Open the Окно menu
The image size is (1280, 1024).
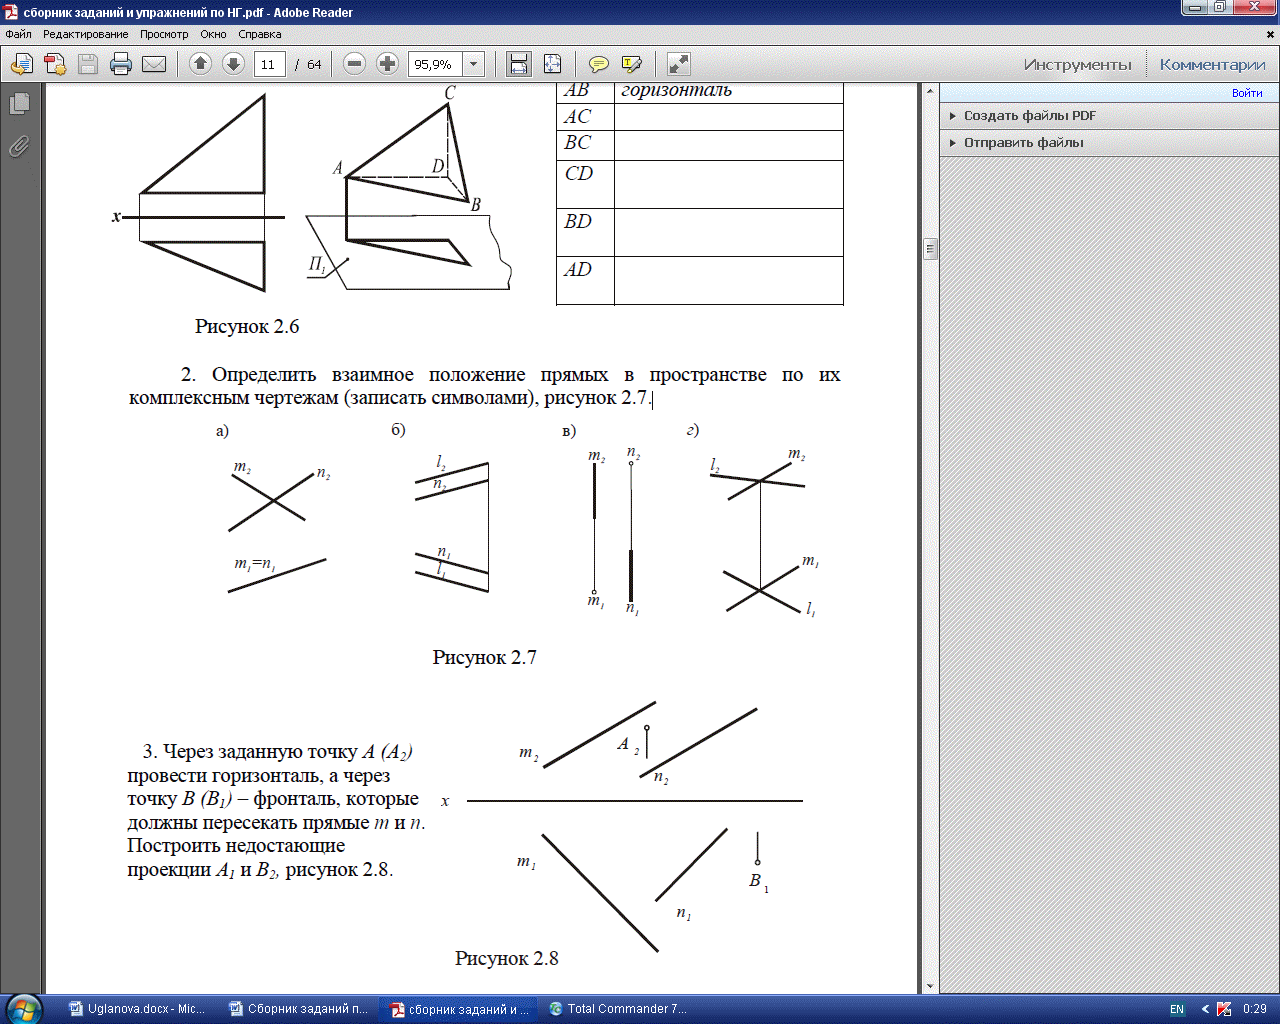213,34
